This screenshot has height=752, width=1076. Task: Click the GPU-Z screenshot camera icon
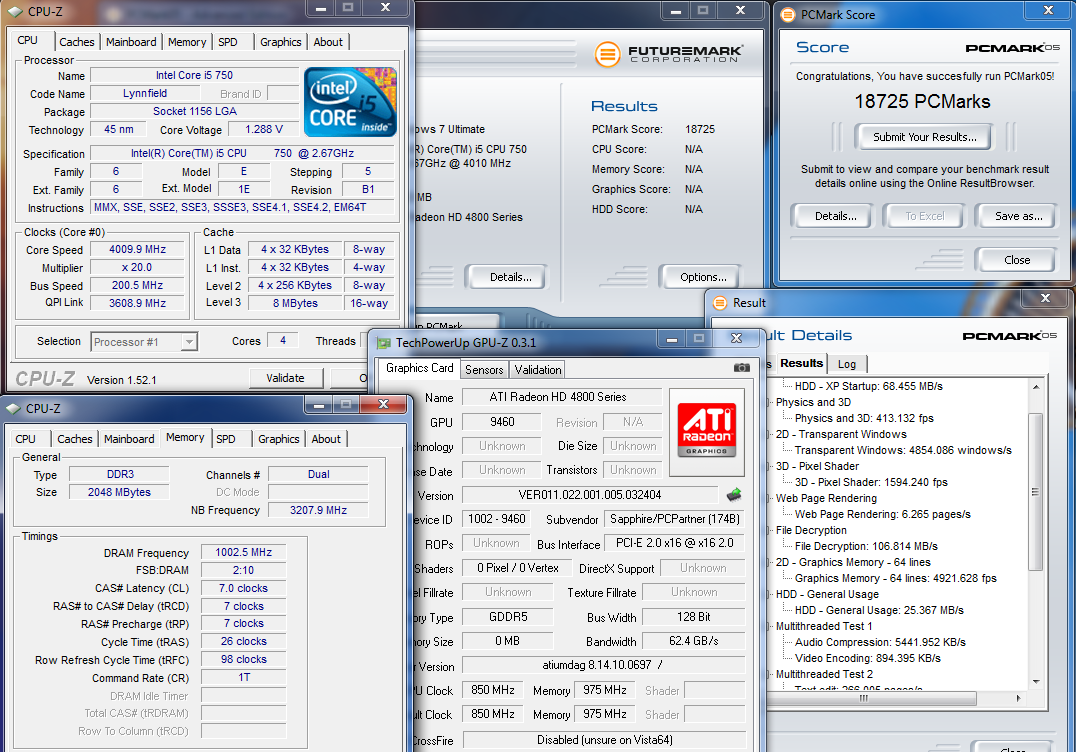point(741,368)
